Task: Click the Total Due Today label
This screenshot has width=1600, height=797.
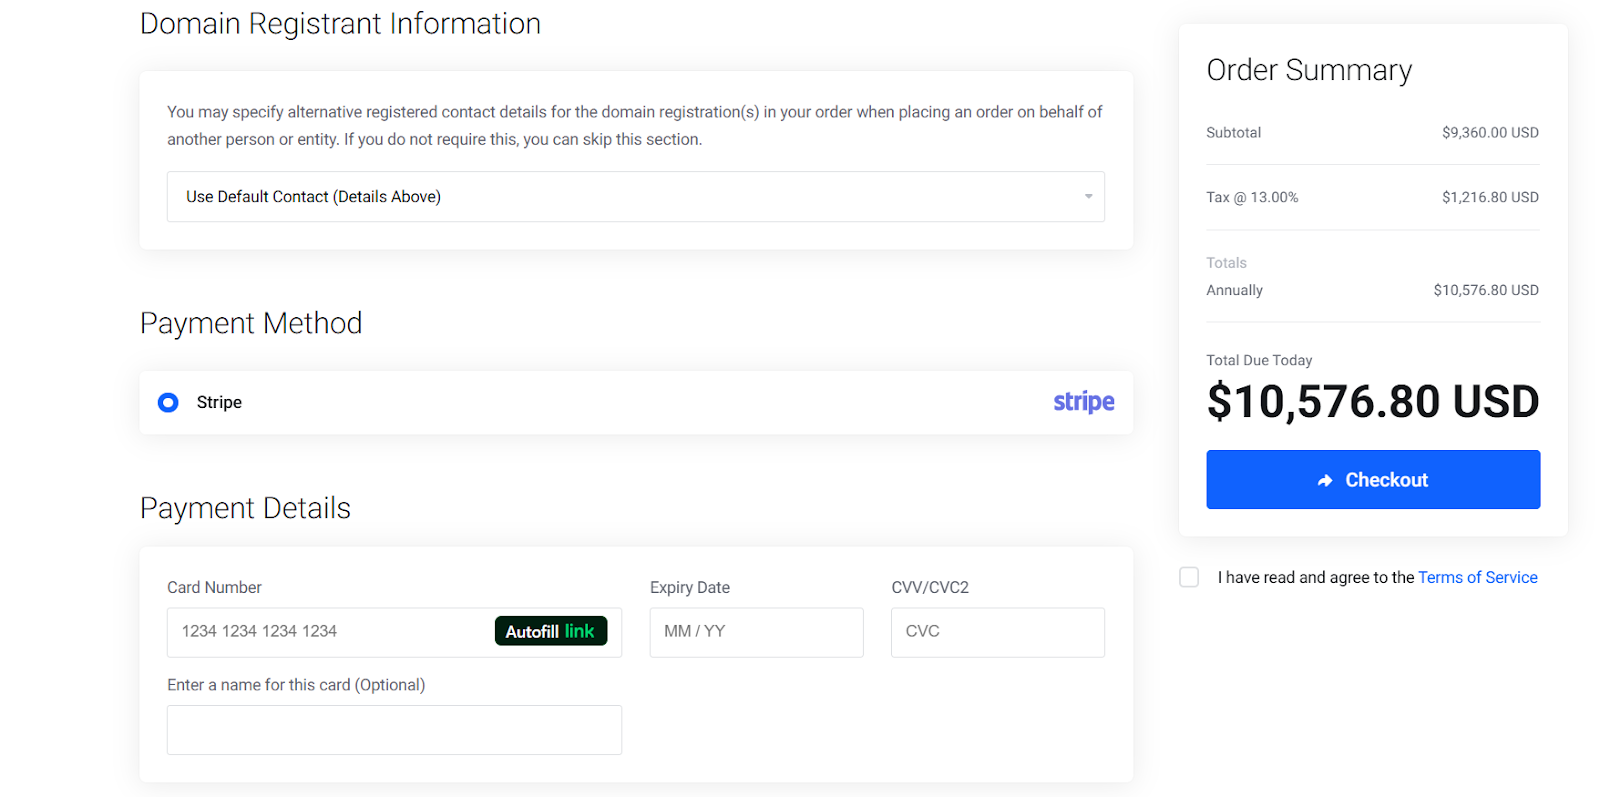Action: click(1259, 360)
